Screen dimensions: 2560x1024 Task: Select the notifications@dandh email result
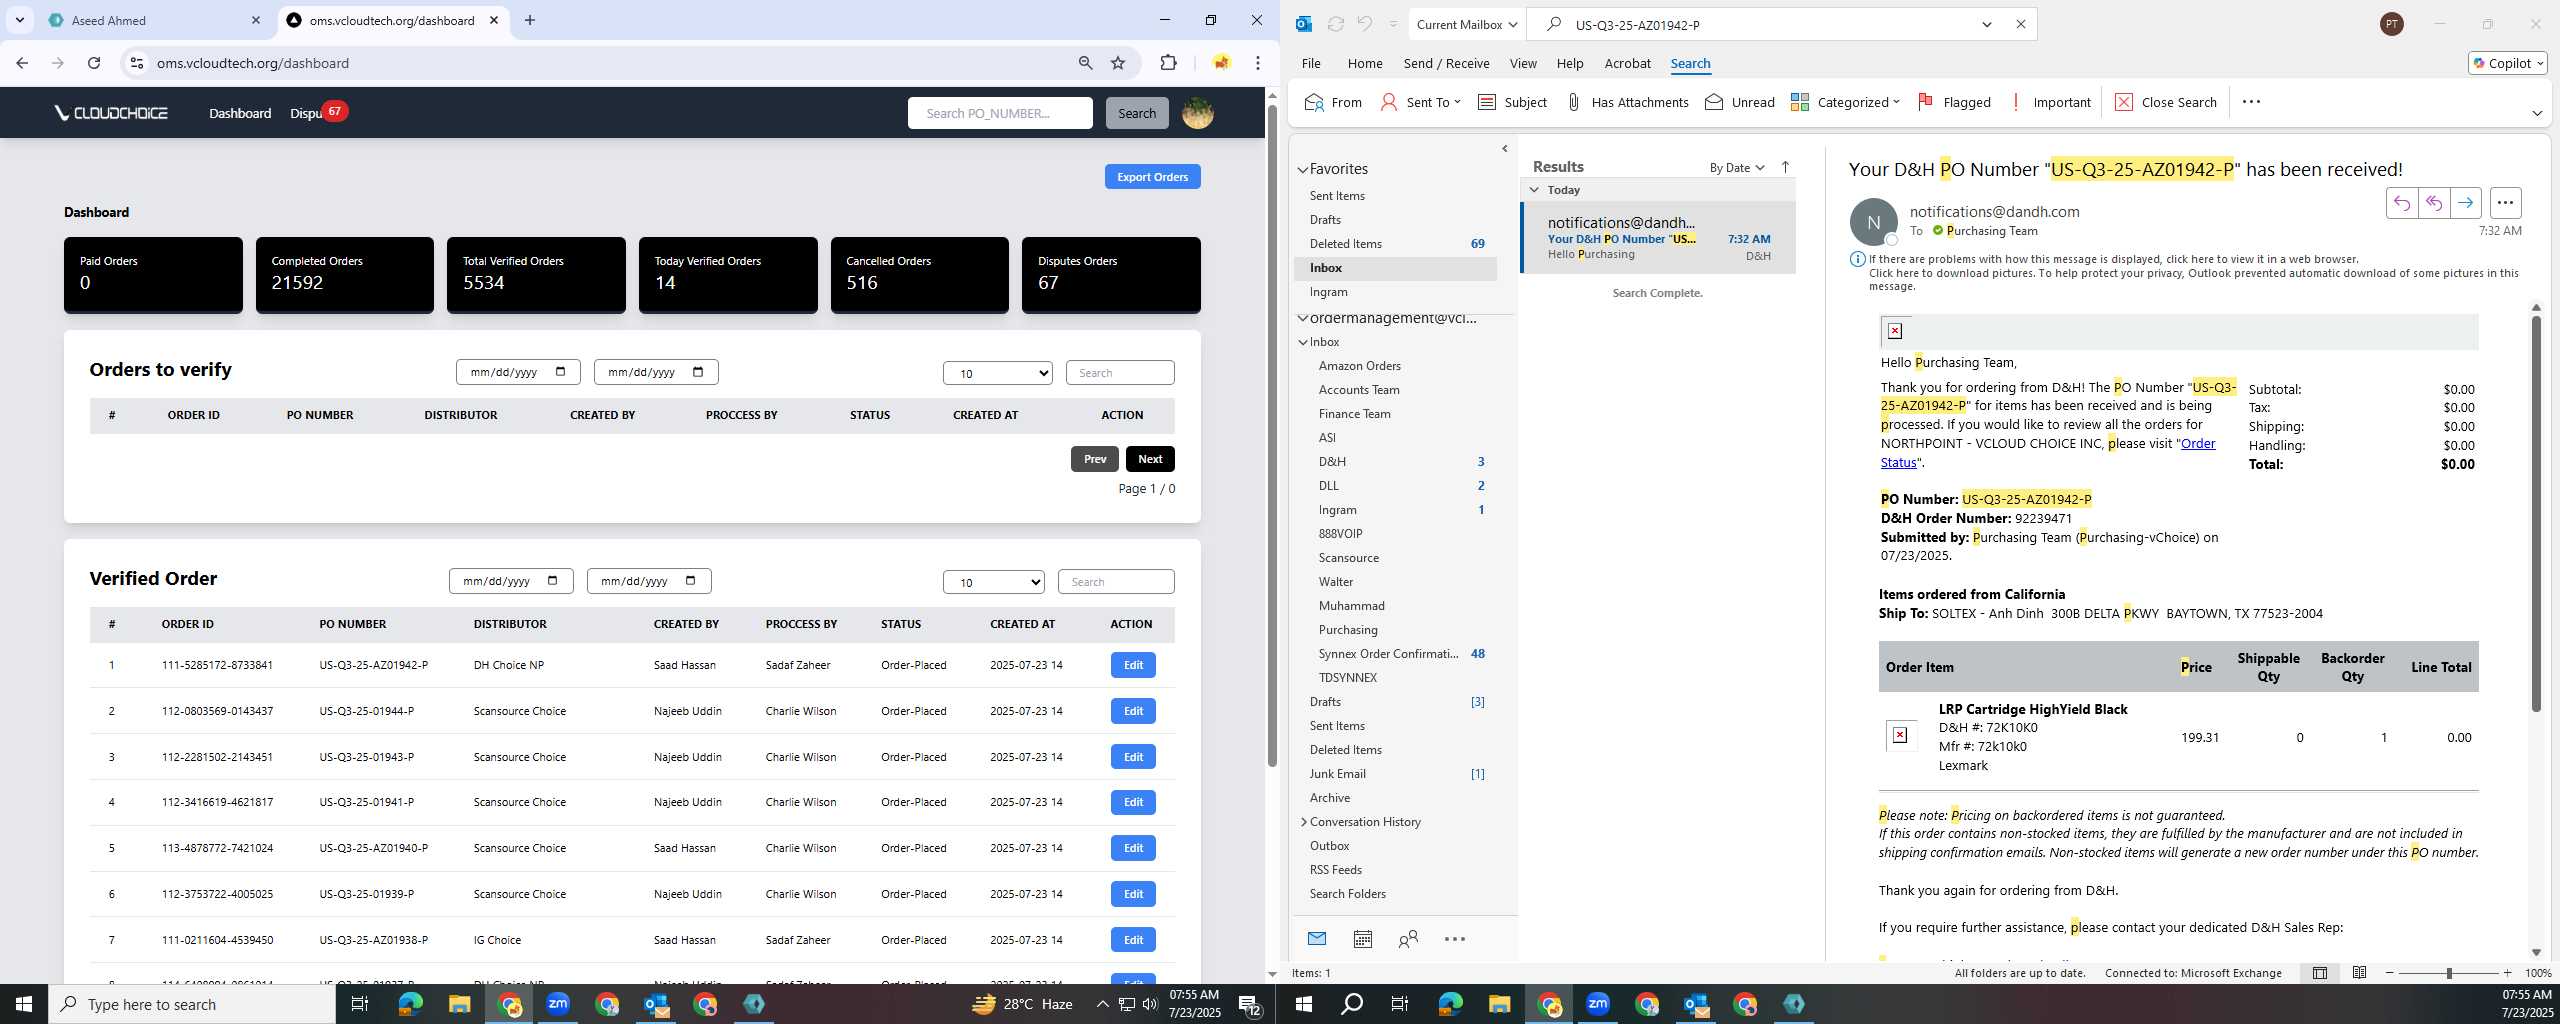1658,238
